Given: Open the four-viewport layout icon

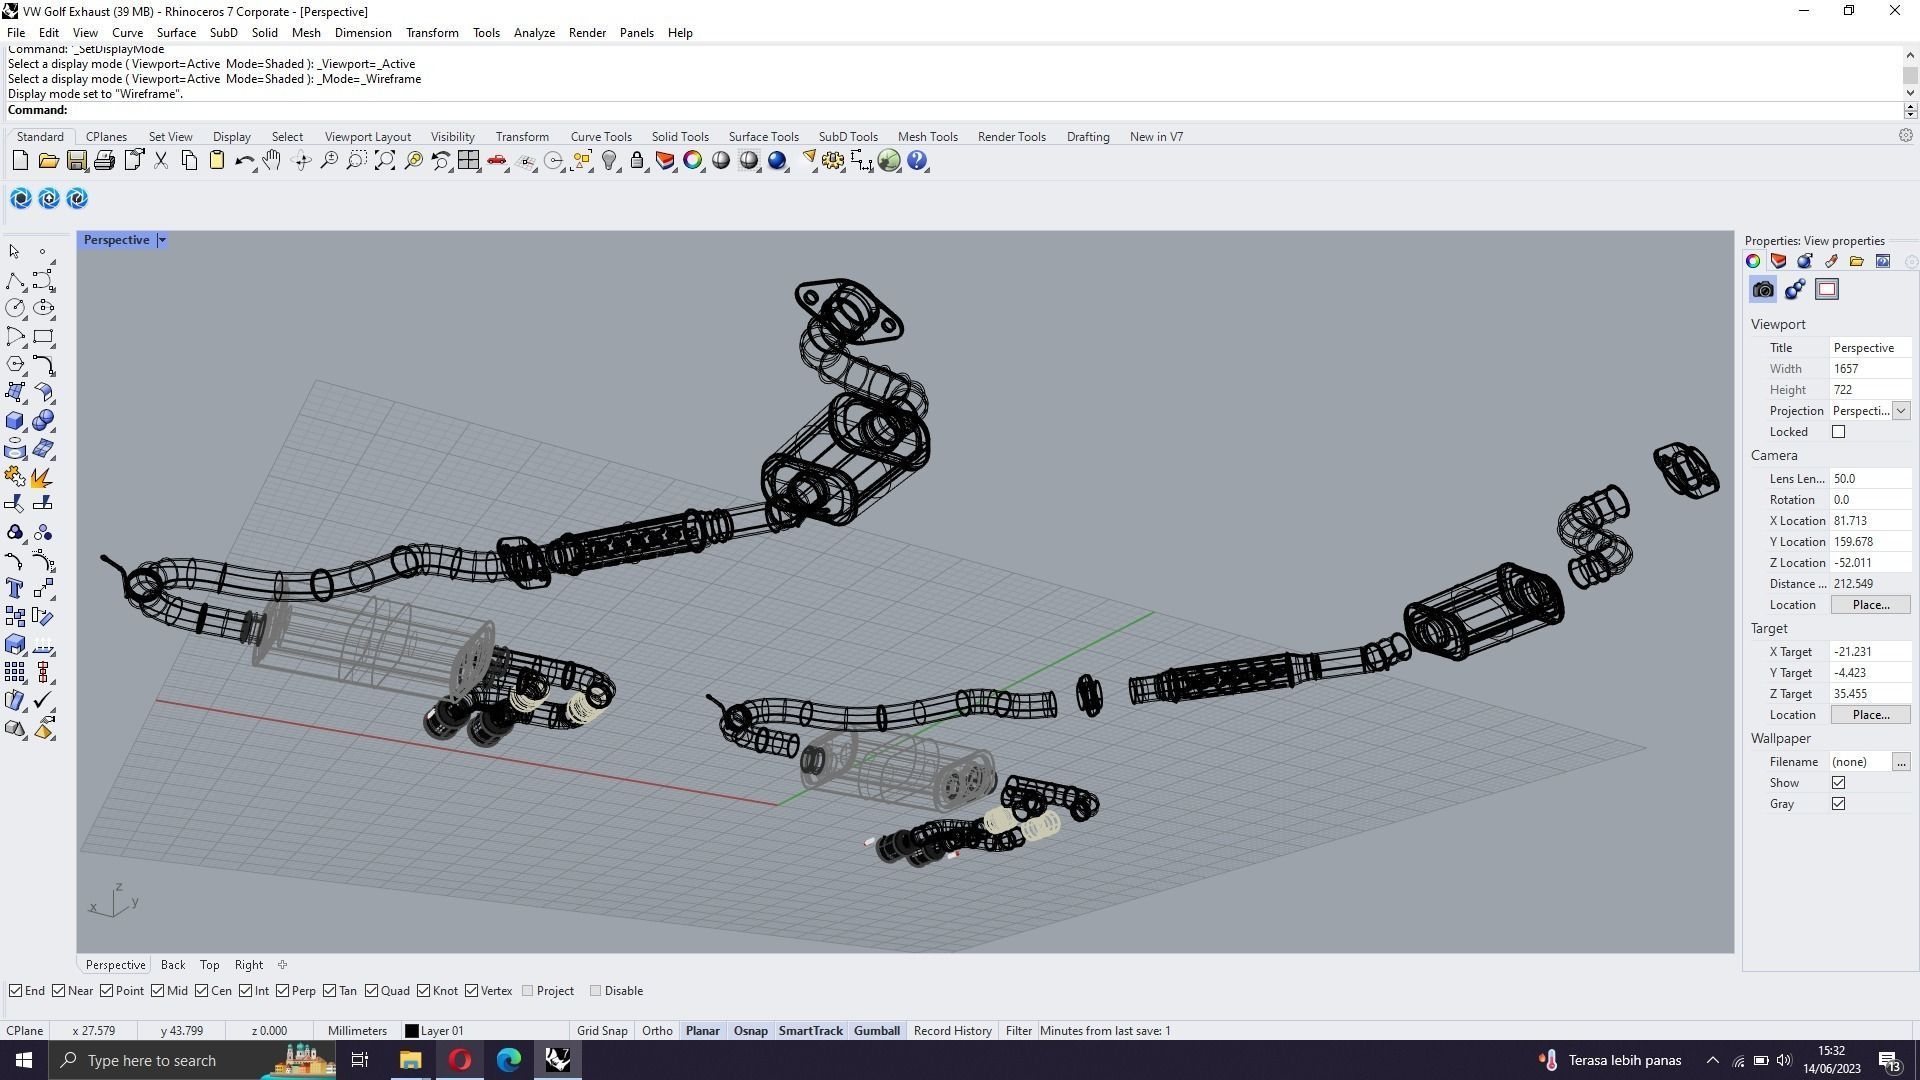Looking at the screenshot, I should (x=469, y=161).
